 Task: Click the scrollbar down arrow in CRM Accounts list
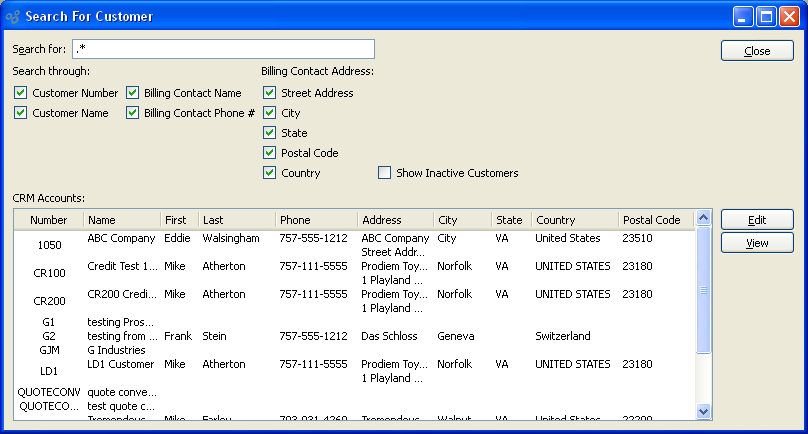pos(702,410)
